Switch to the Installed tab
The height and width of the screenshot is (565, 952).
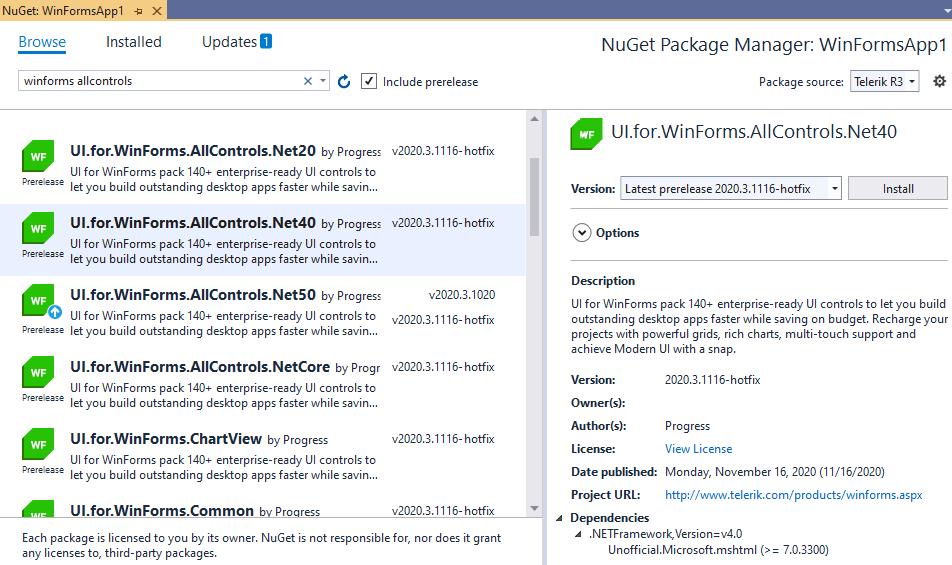point(133,42)
